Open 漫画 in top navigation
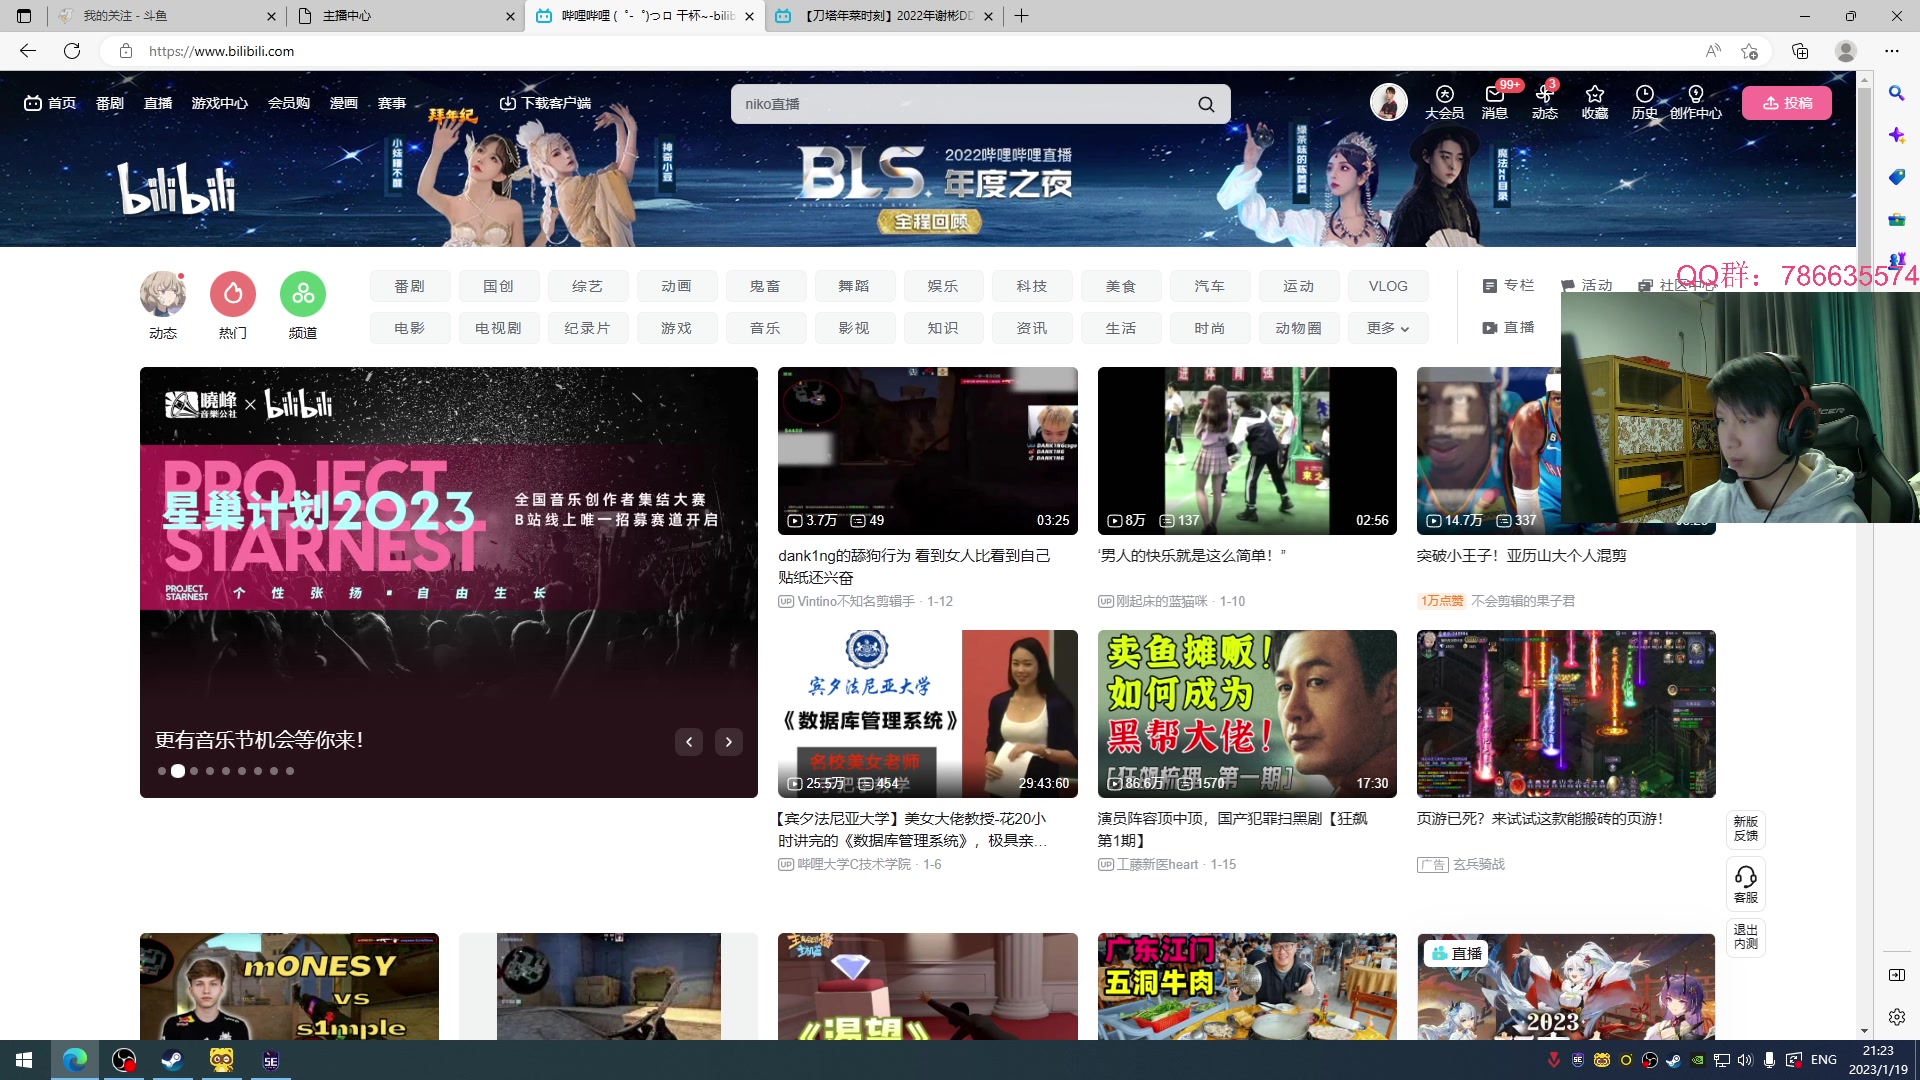Viewport: 1920px width, 1080px height. (x=344, y=103)
